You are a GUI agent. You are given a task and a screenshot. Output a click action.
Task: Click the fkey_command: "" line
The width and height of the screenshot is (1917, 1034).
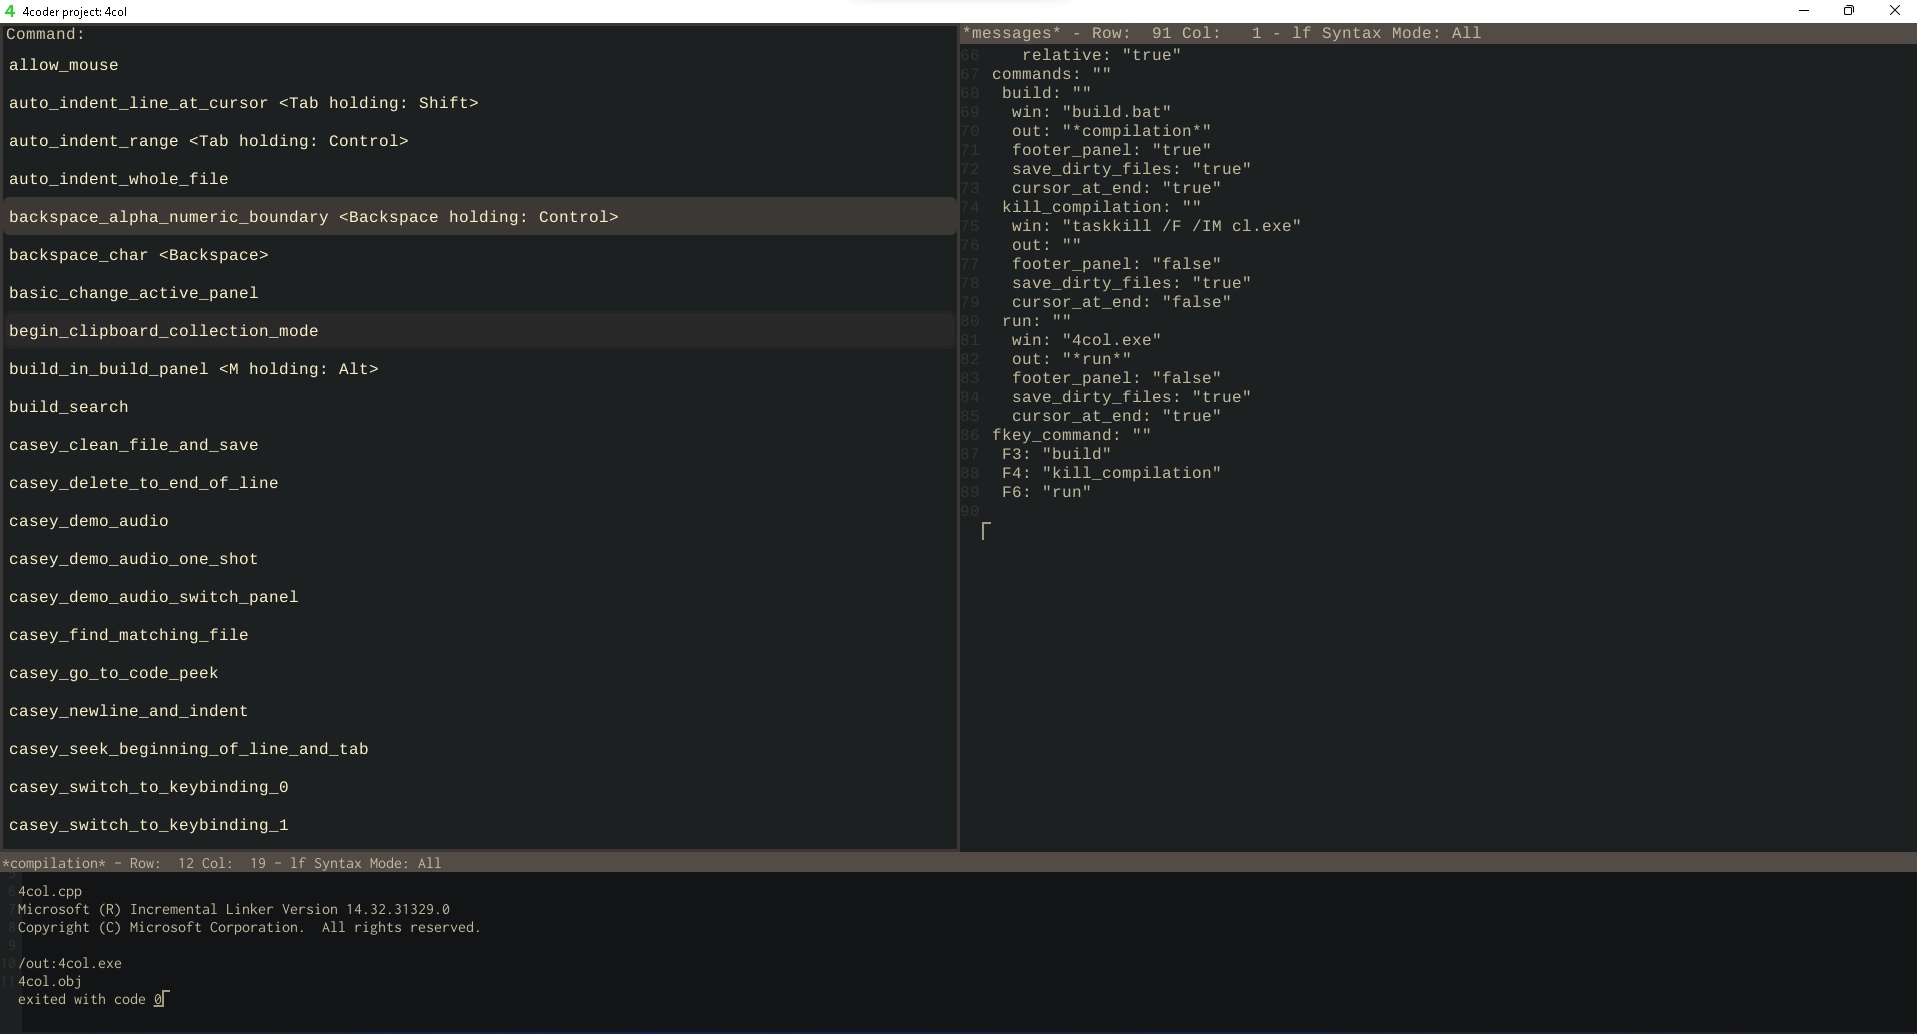tap(1071, 435)
